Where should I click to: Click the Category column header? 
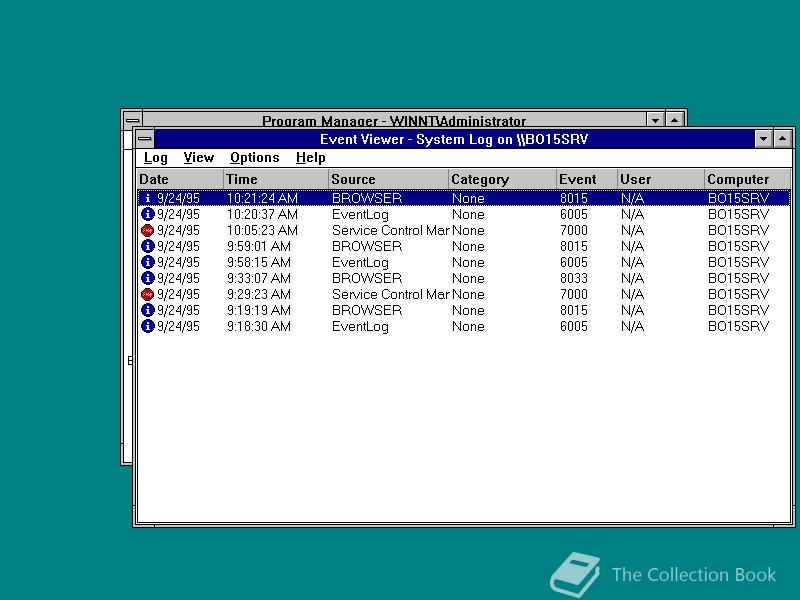(x=503, y=179)
